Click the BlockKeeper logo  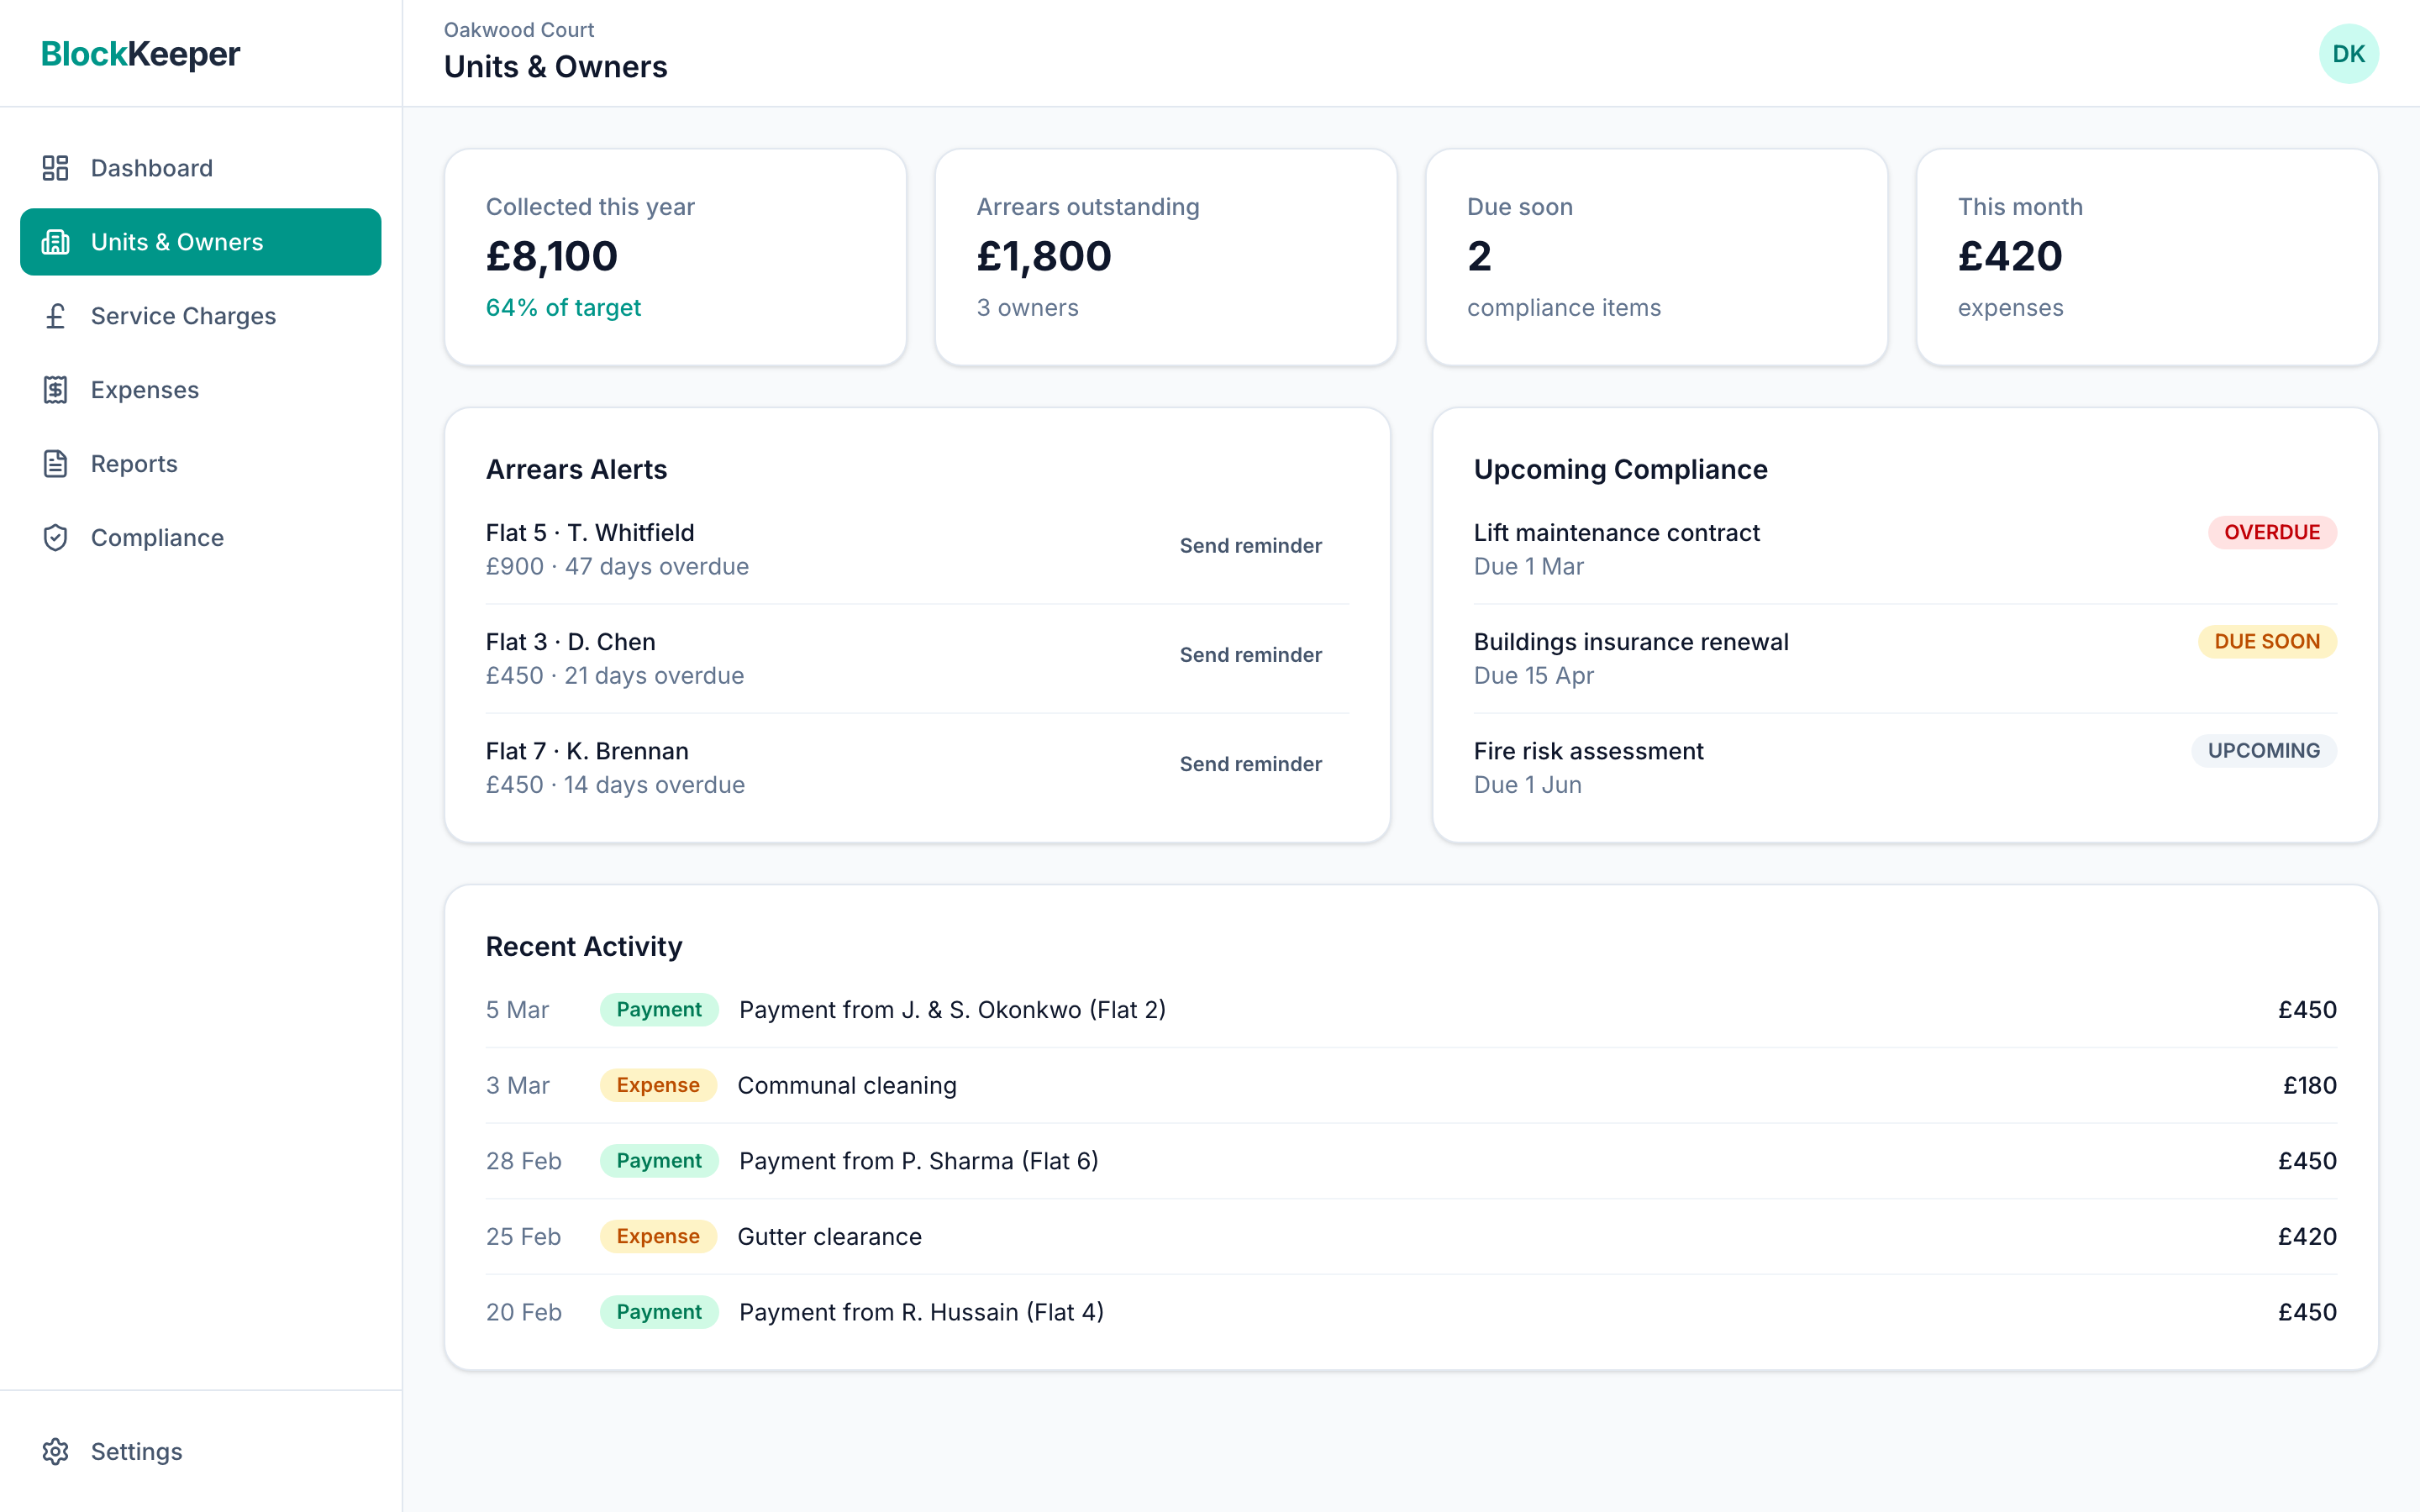(x=140, y=54)
